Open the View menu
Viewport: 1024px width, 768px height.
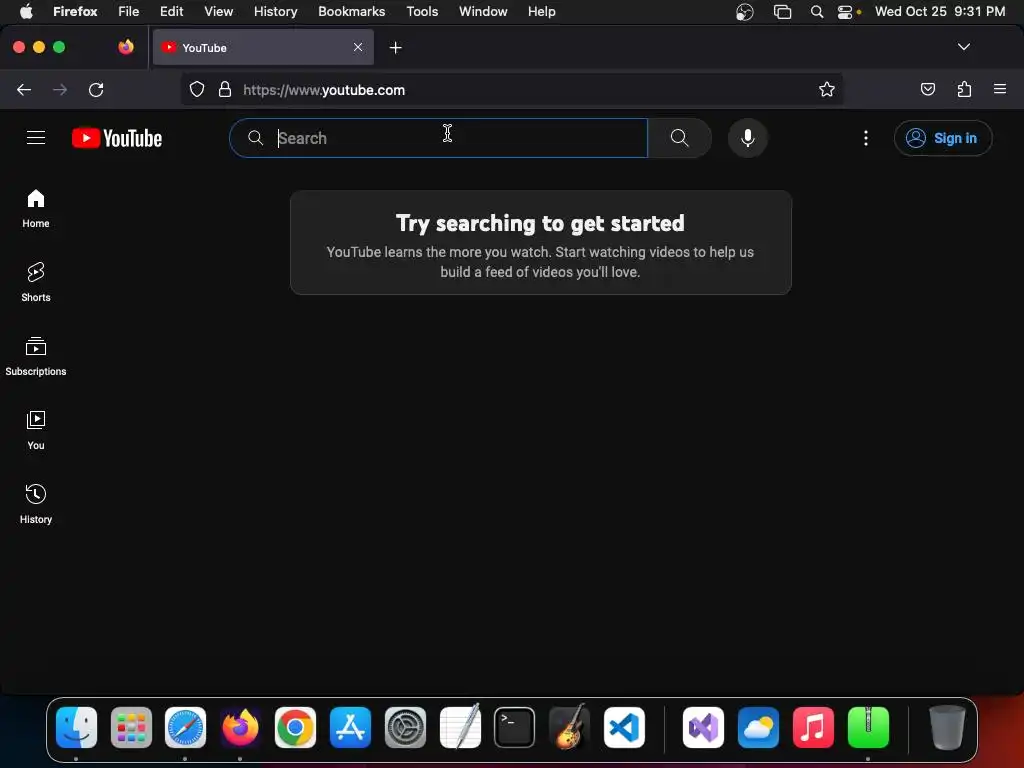pos(218,11)
